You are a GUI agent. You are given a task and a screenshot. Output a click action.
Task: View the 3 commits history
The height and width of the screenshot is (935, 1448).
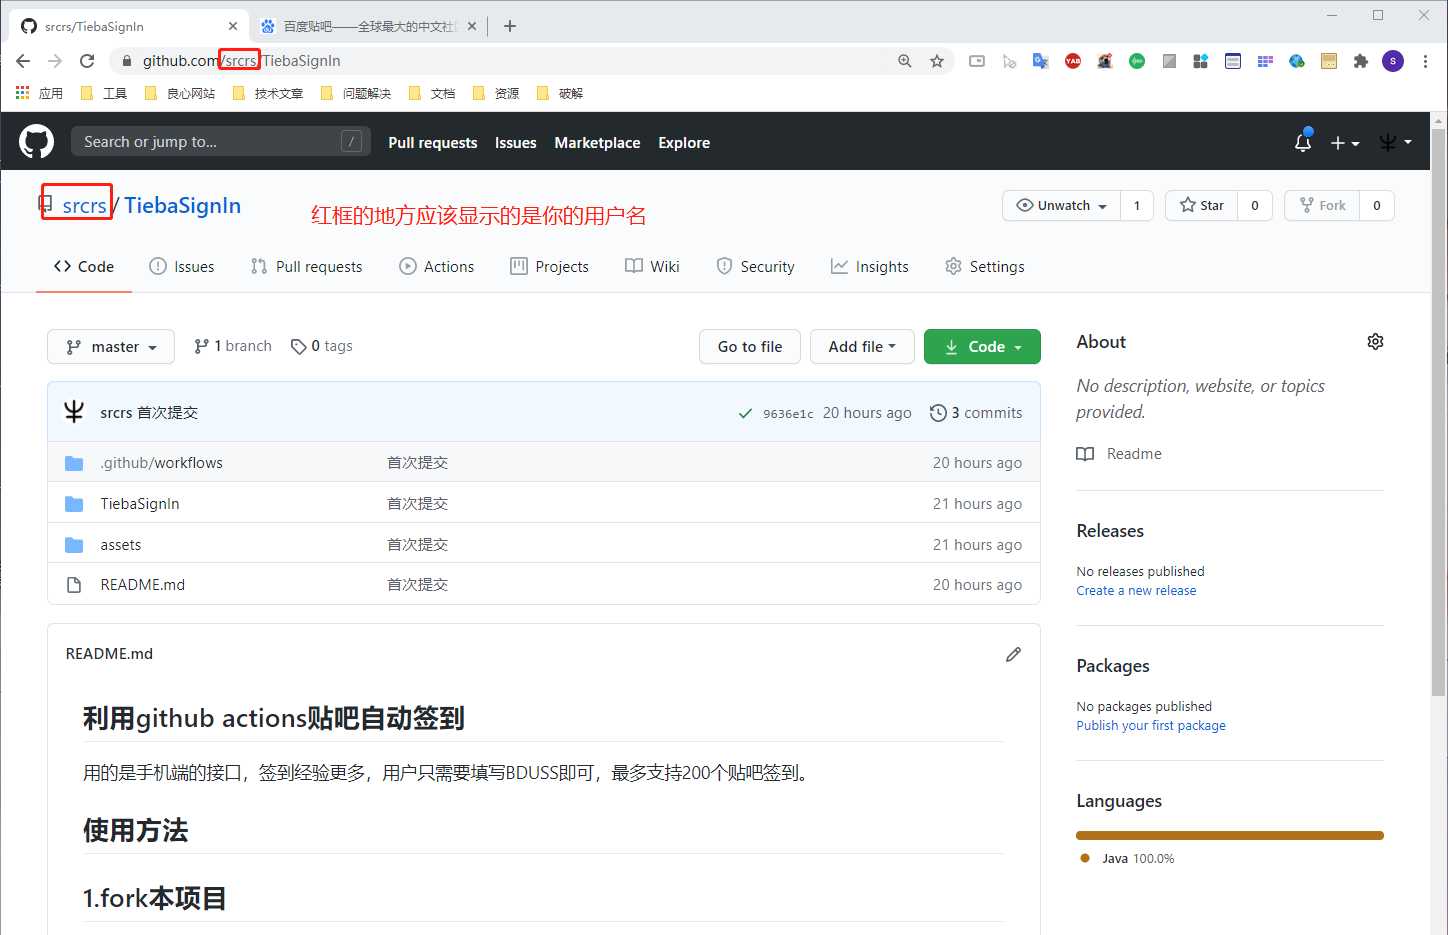(976, 413)
